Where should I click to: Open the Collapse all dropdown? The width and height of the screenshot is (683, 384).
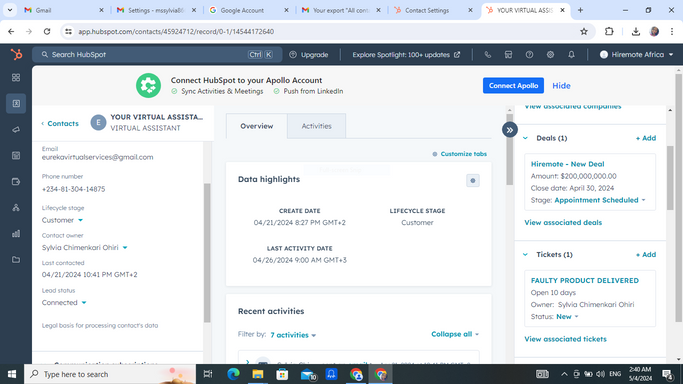tap(455, 334)
